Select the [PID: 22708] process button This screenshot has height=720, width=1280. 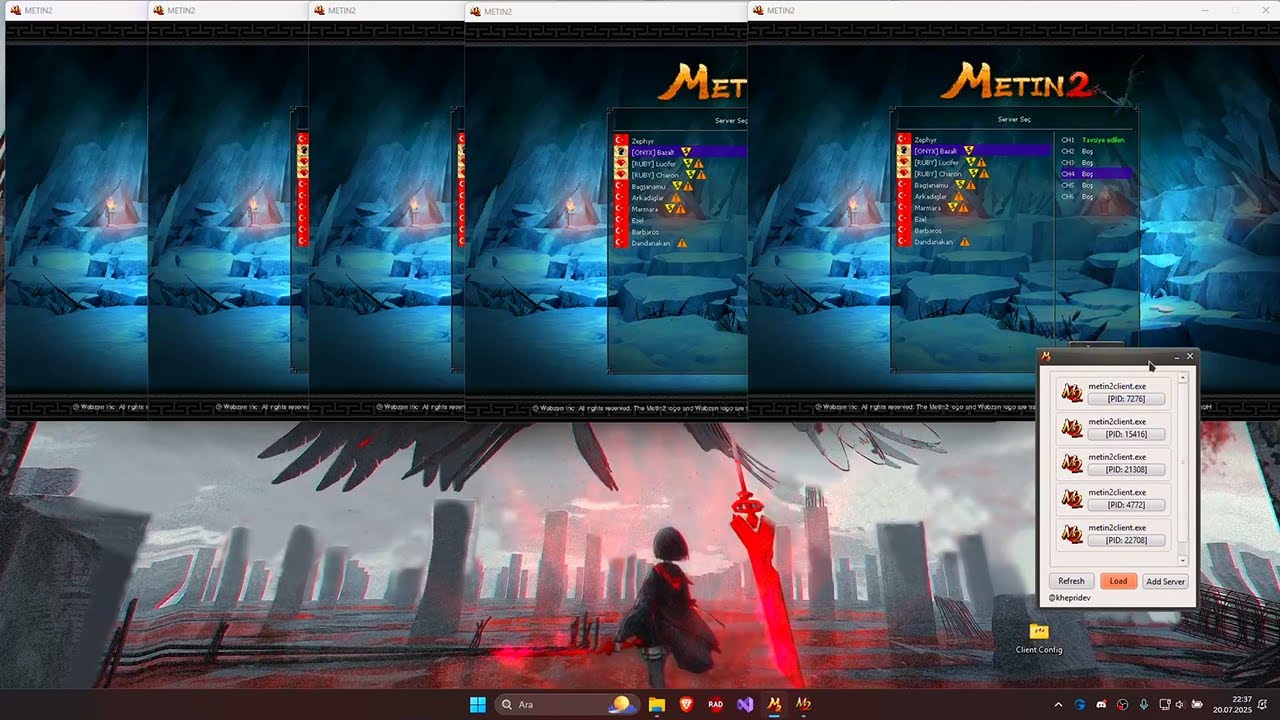1126,541
